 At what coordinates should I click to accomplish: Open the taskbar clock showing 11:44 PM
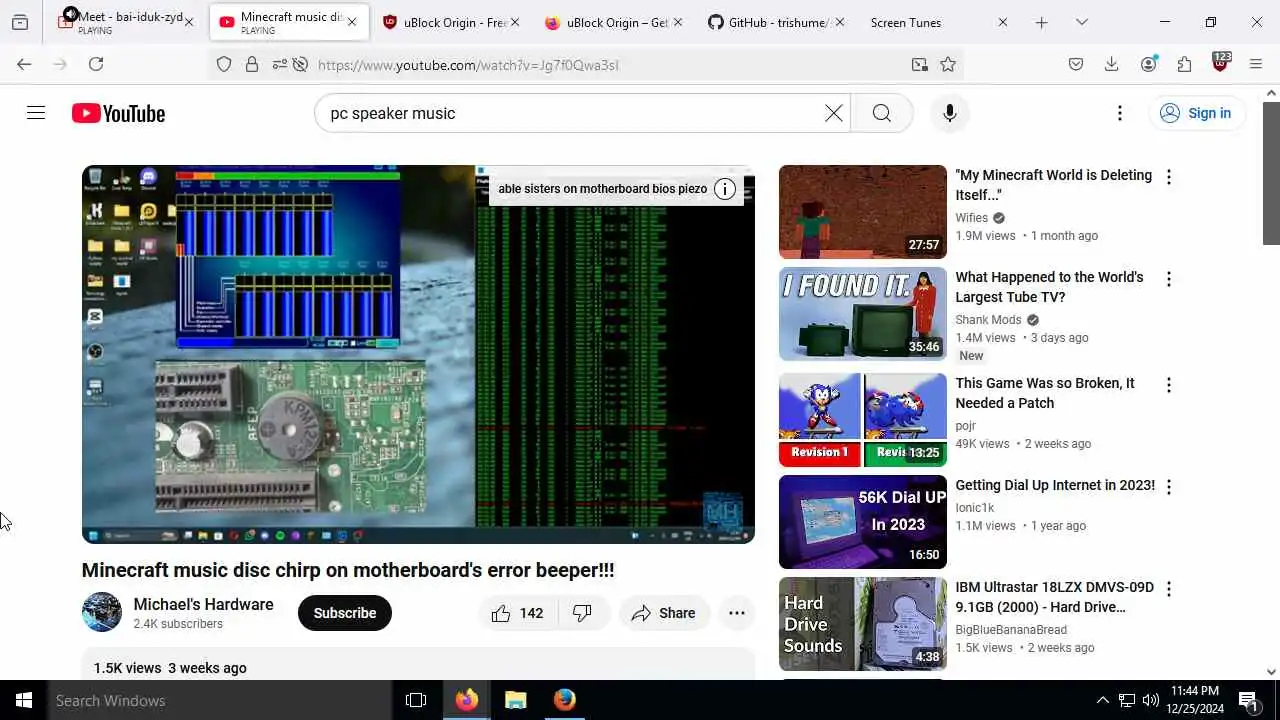pos(1195,700)
